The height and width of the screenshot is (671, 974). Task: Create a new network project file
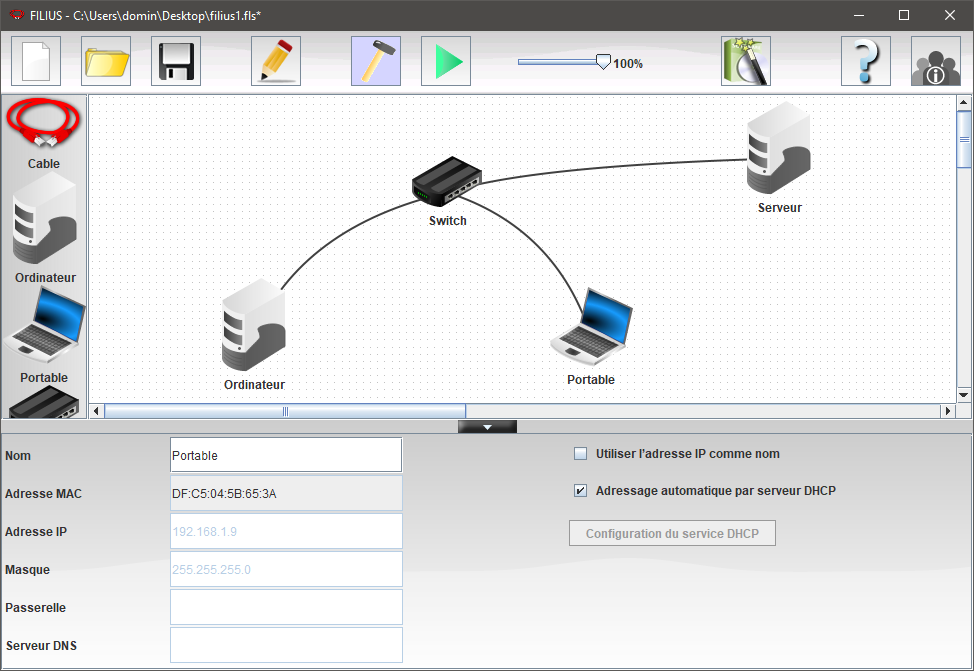coord(36,61)
